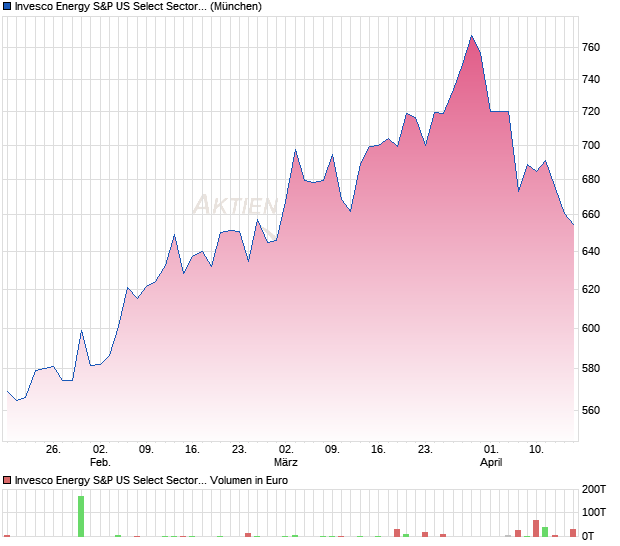Click the 760 price axis label
This screenshot has width=620, height=546.
pos(591,47)
